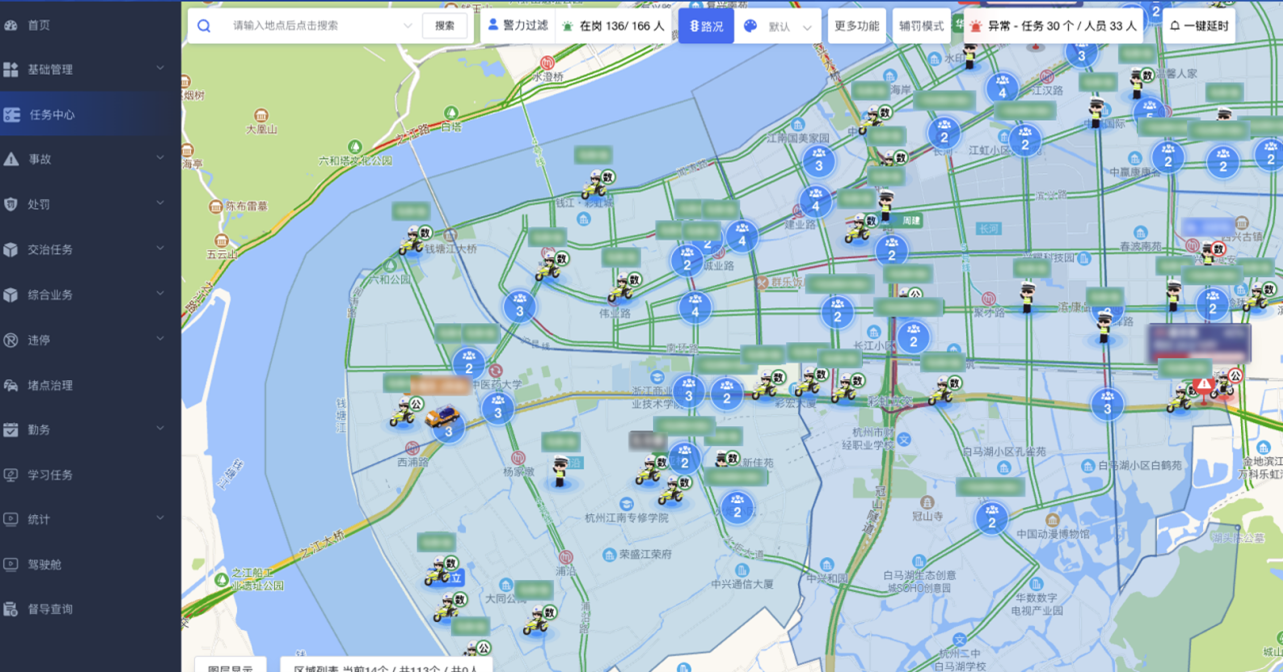Viewport: 1283px width, 672px height.
Task: Click the 违停 no-parking icon in the sidebar
Action: pos(11,340)
